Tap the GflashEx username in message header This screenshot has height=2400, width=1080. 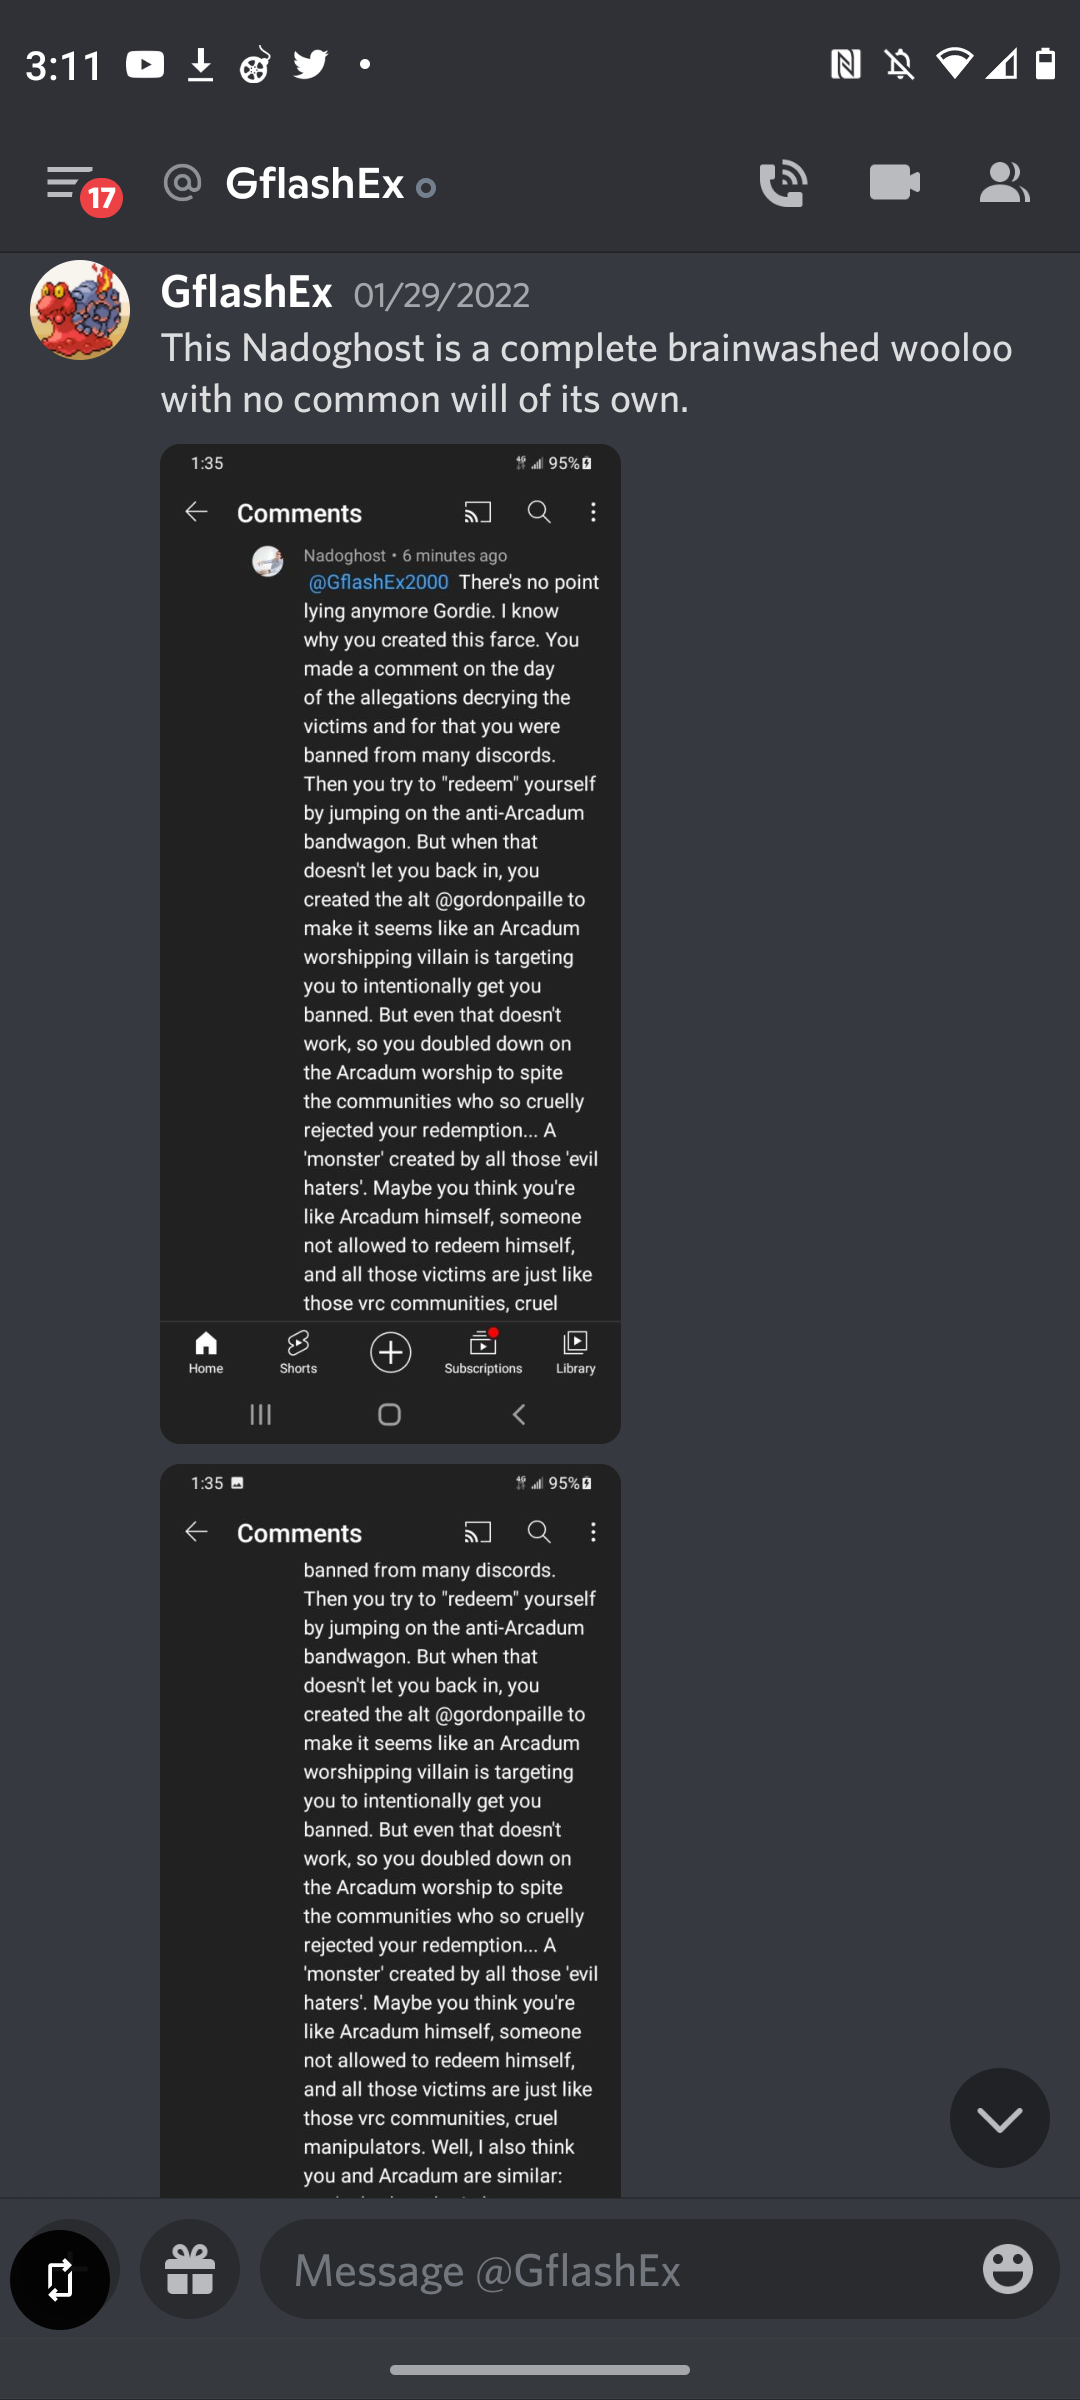[x=246, y=293]
